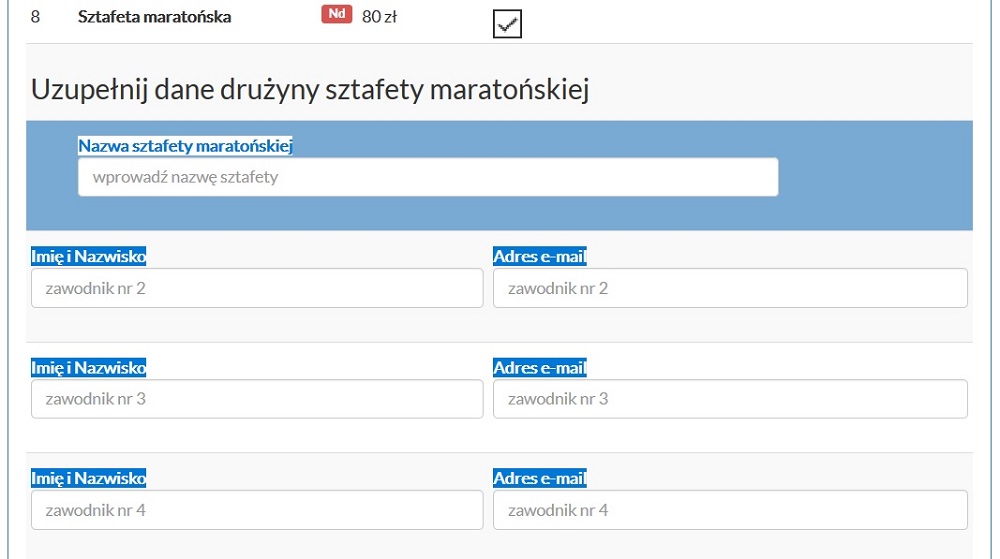Viewport: 1000px width, 559px height.
Task: Click the Nazwa sztafety maratońskiej label
Action: coord(185,146)
